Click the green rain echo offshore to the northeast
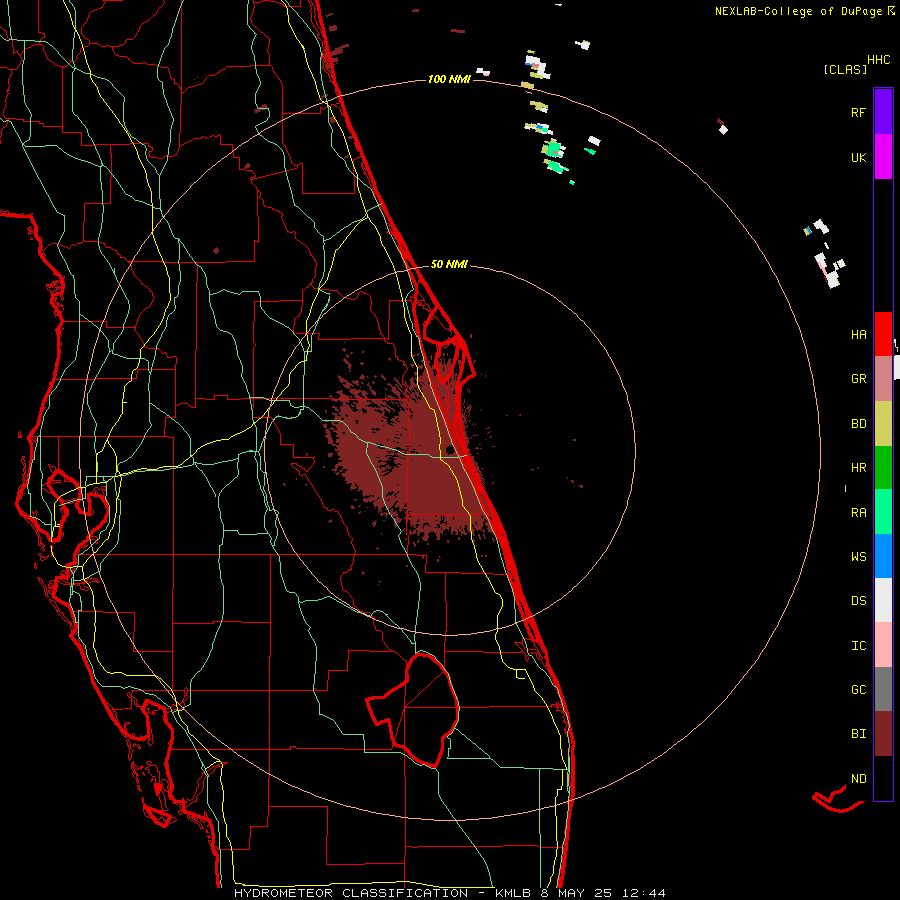 click(553, 150)
